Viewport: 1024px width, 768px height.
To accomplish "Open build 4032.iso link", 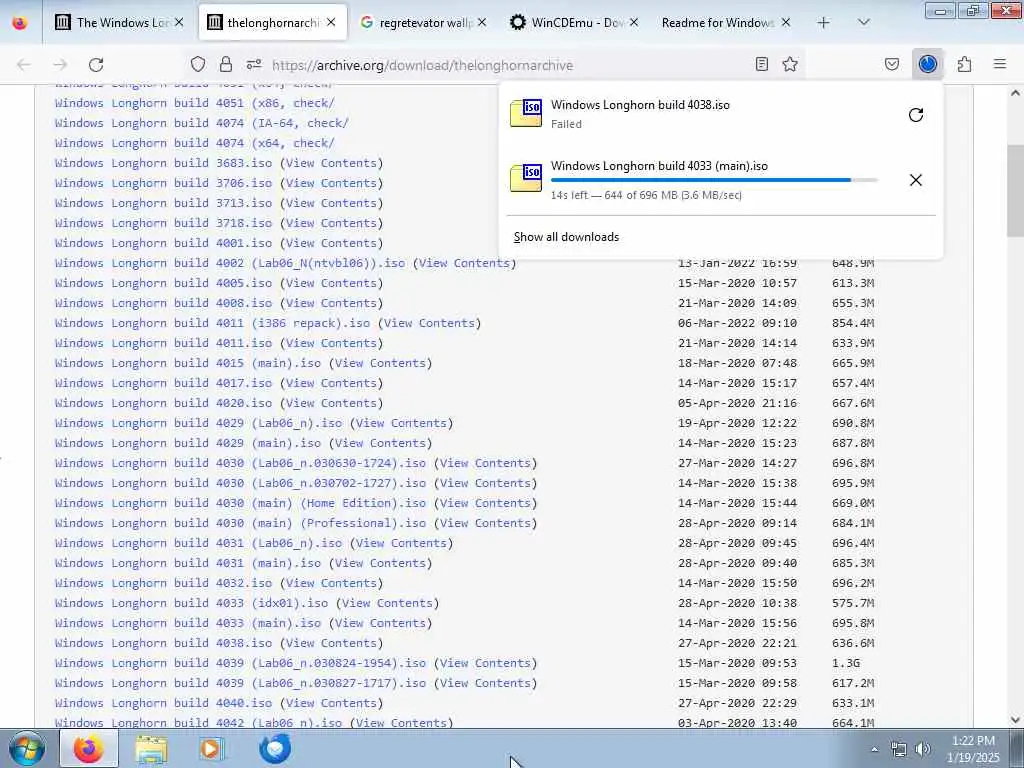I will [x=163, y=583].
